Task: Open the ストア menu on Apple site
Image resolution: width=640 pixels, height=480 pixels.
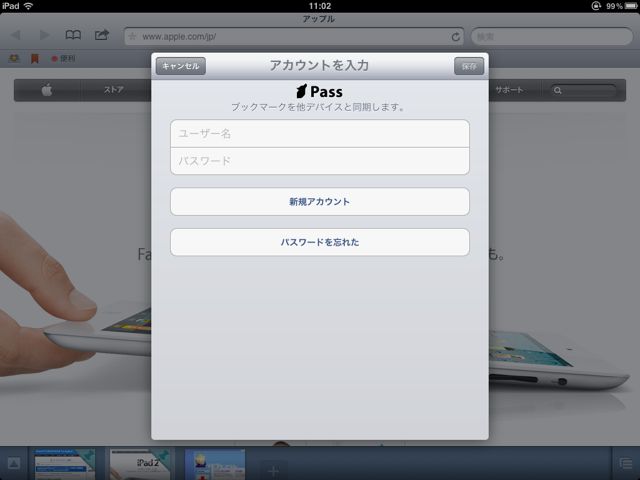Action: click(113, 90)
